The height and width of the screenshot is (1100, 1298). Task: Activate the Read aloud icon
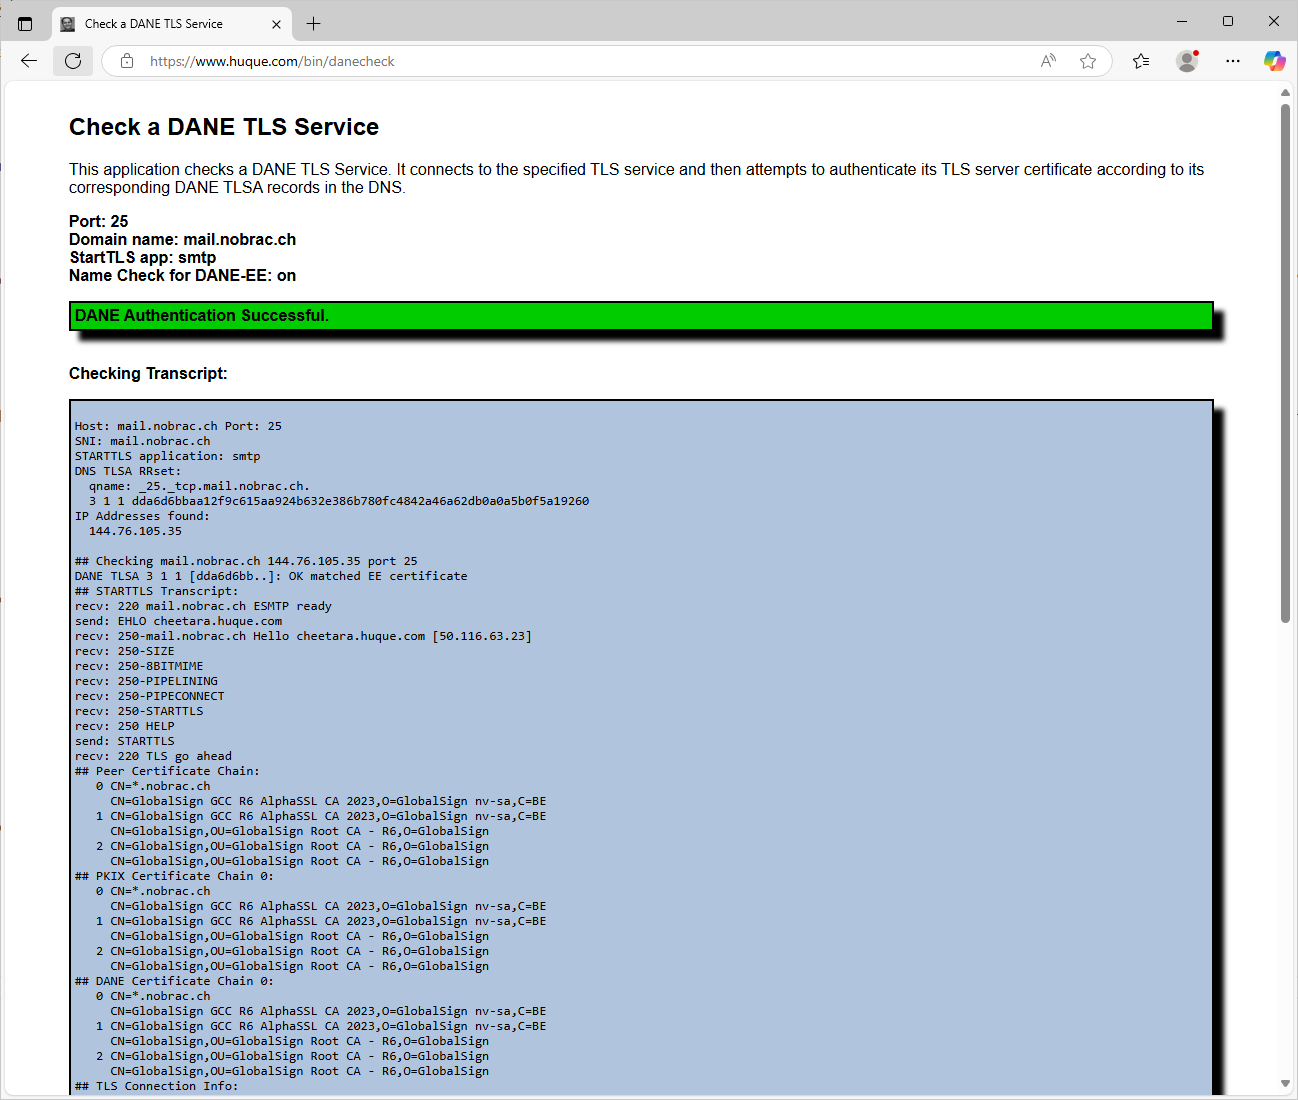point(1048,61)
